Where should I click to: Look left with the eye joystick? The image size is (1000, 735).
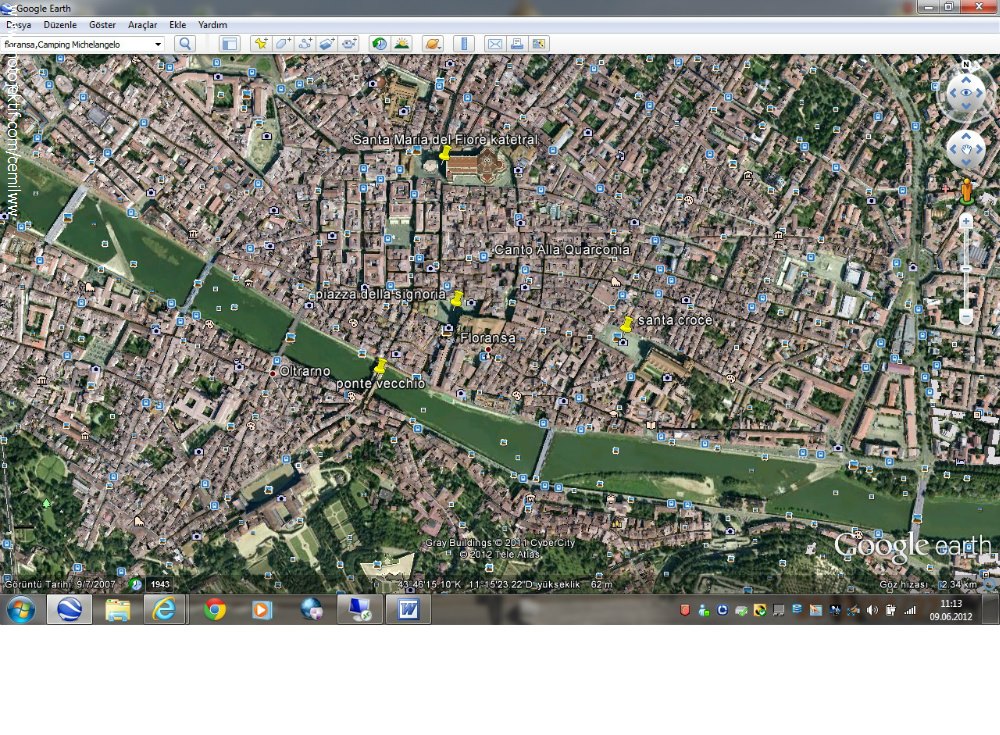(x=953, y=93)
